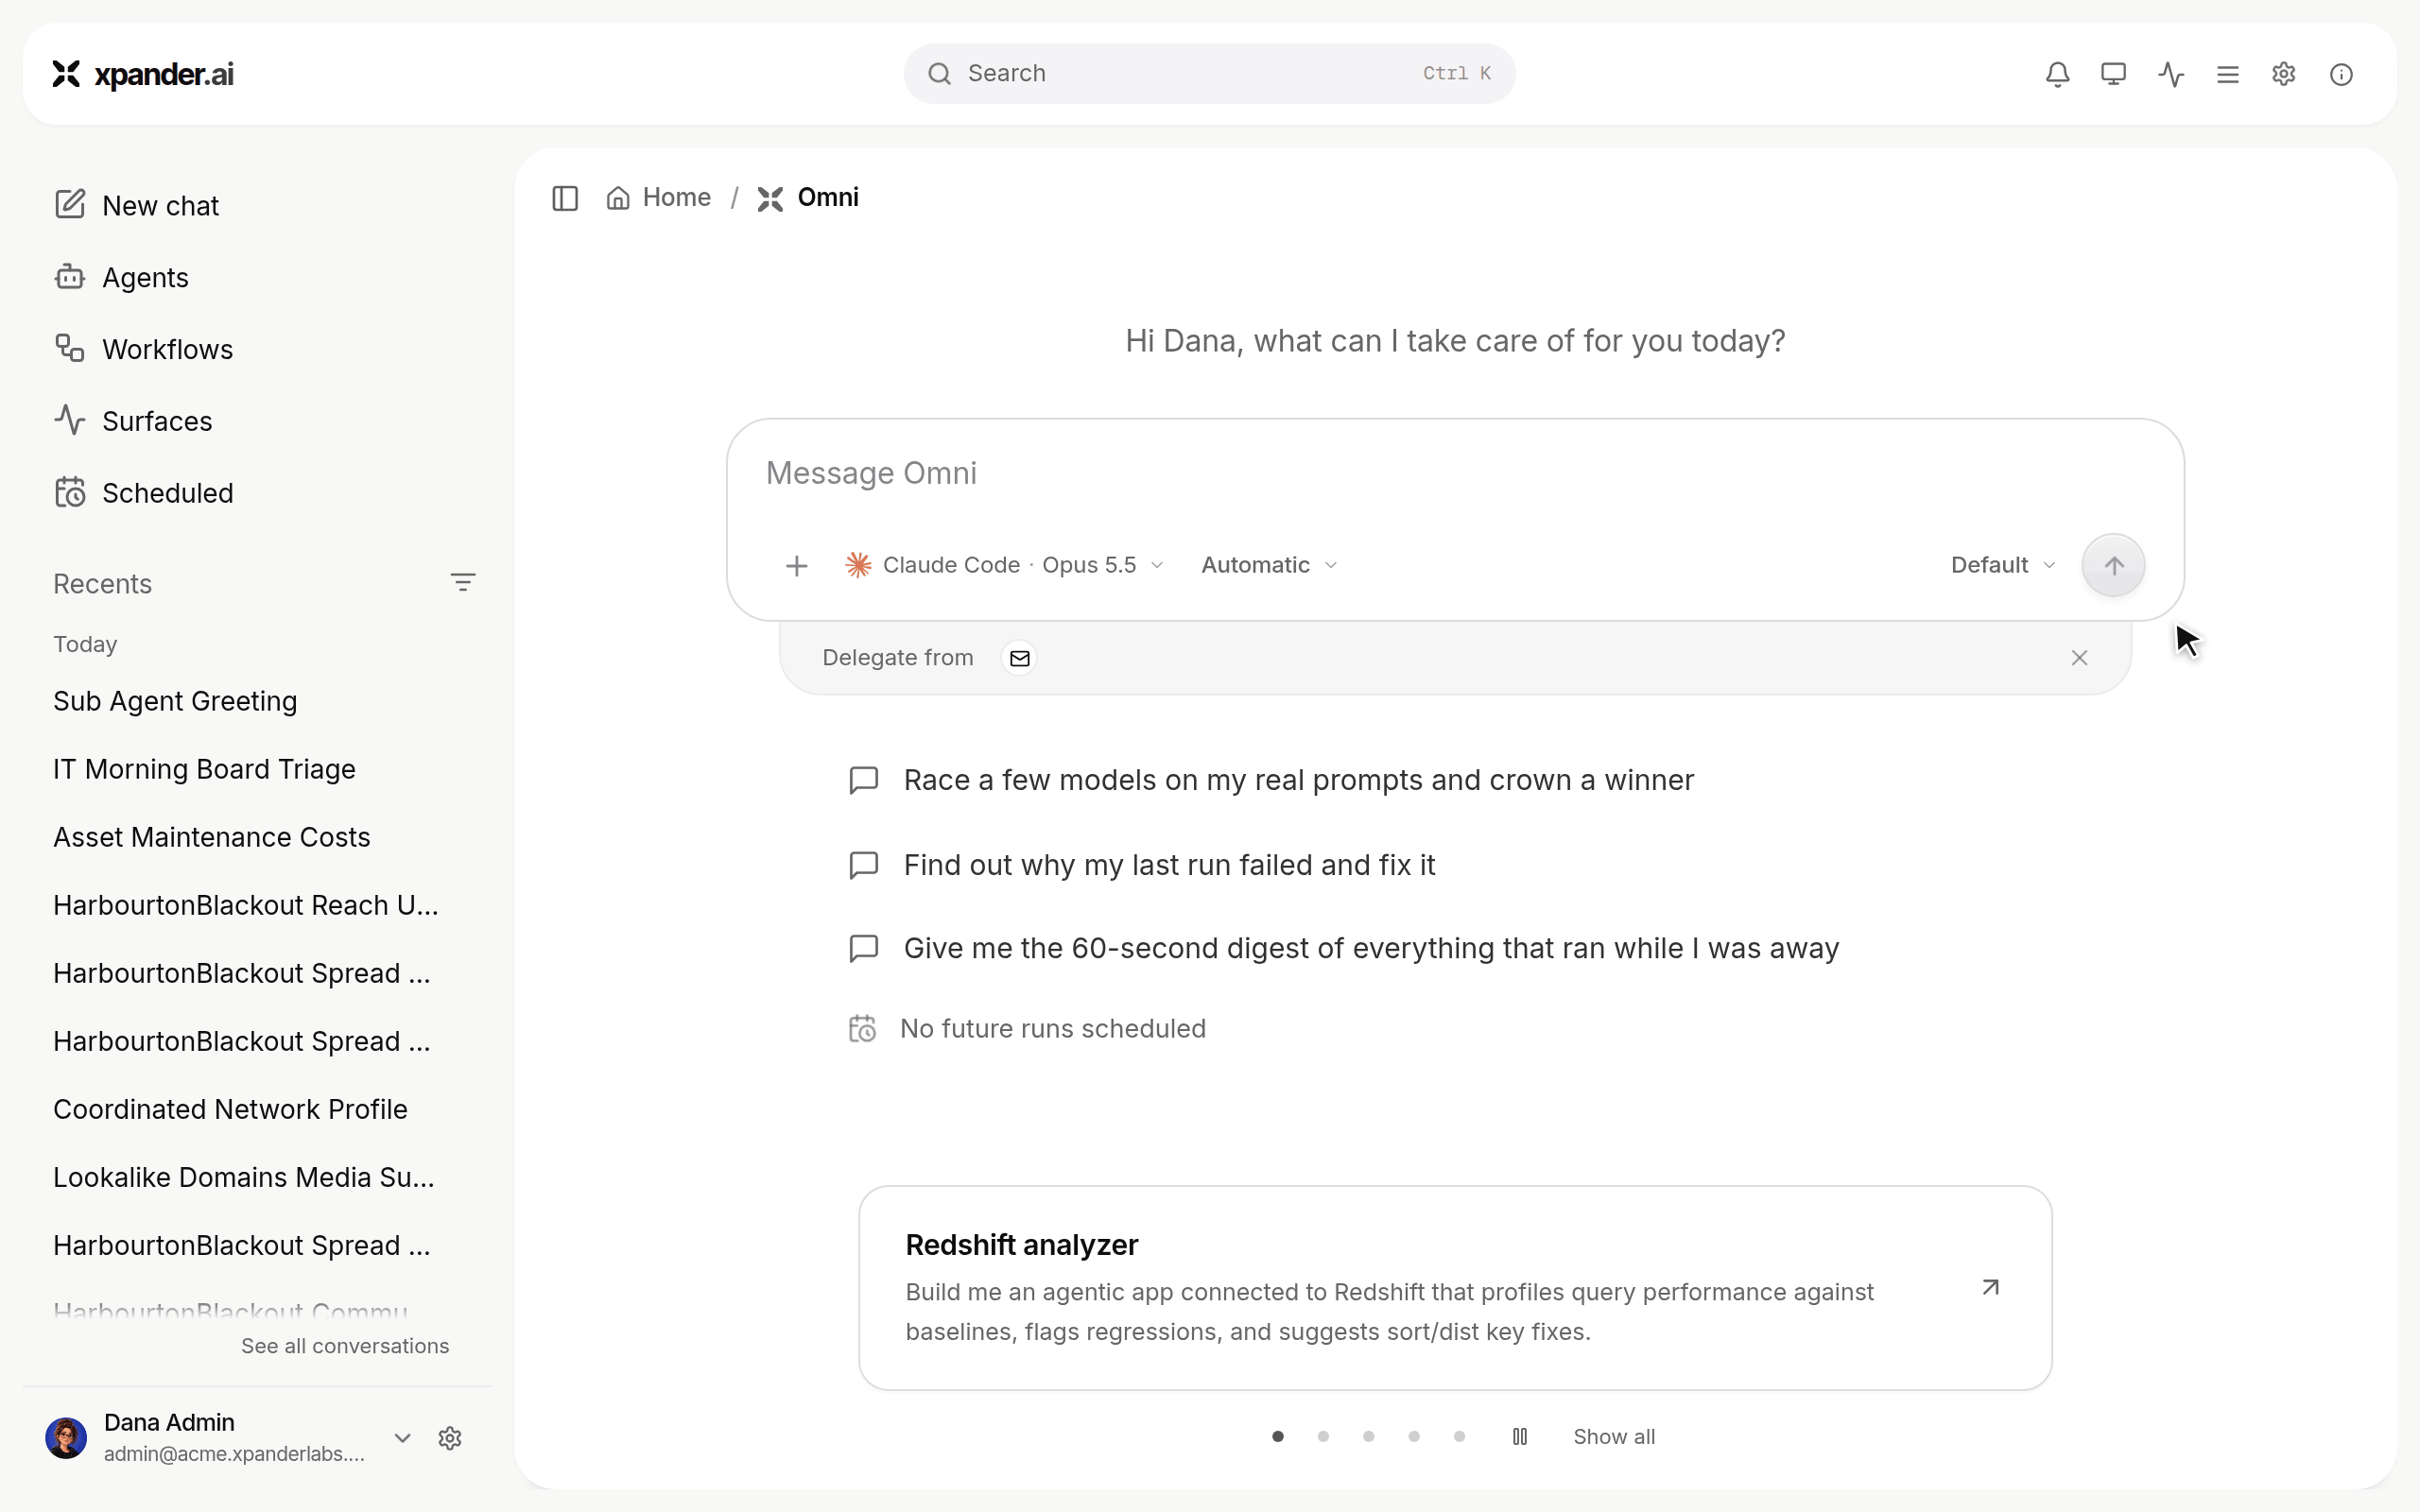The height and width of the screenshot is (1512, 2420).
Task: Open the notifications bell
Action: pos(2057,74)
